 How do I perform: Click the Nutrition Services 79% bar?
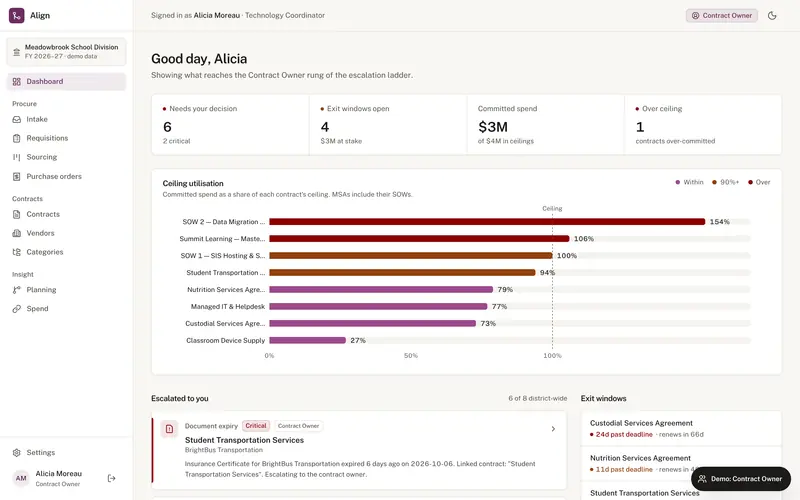pos(381,290)
